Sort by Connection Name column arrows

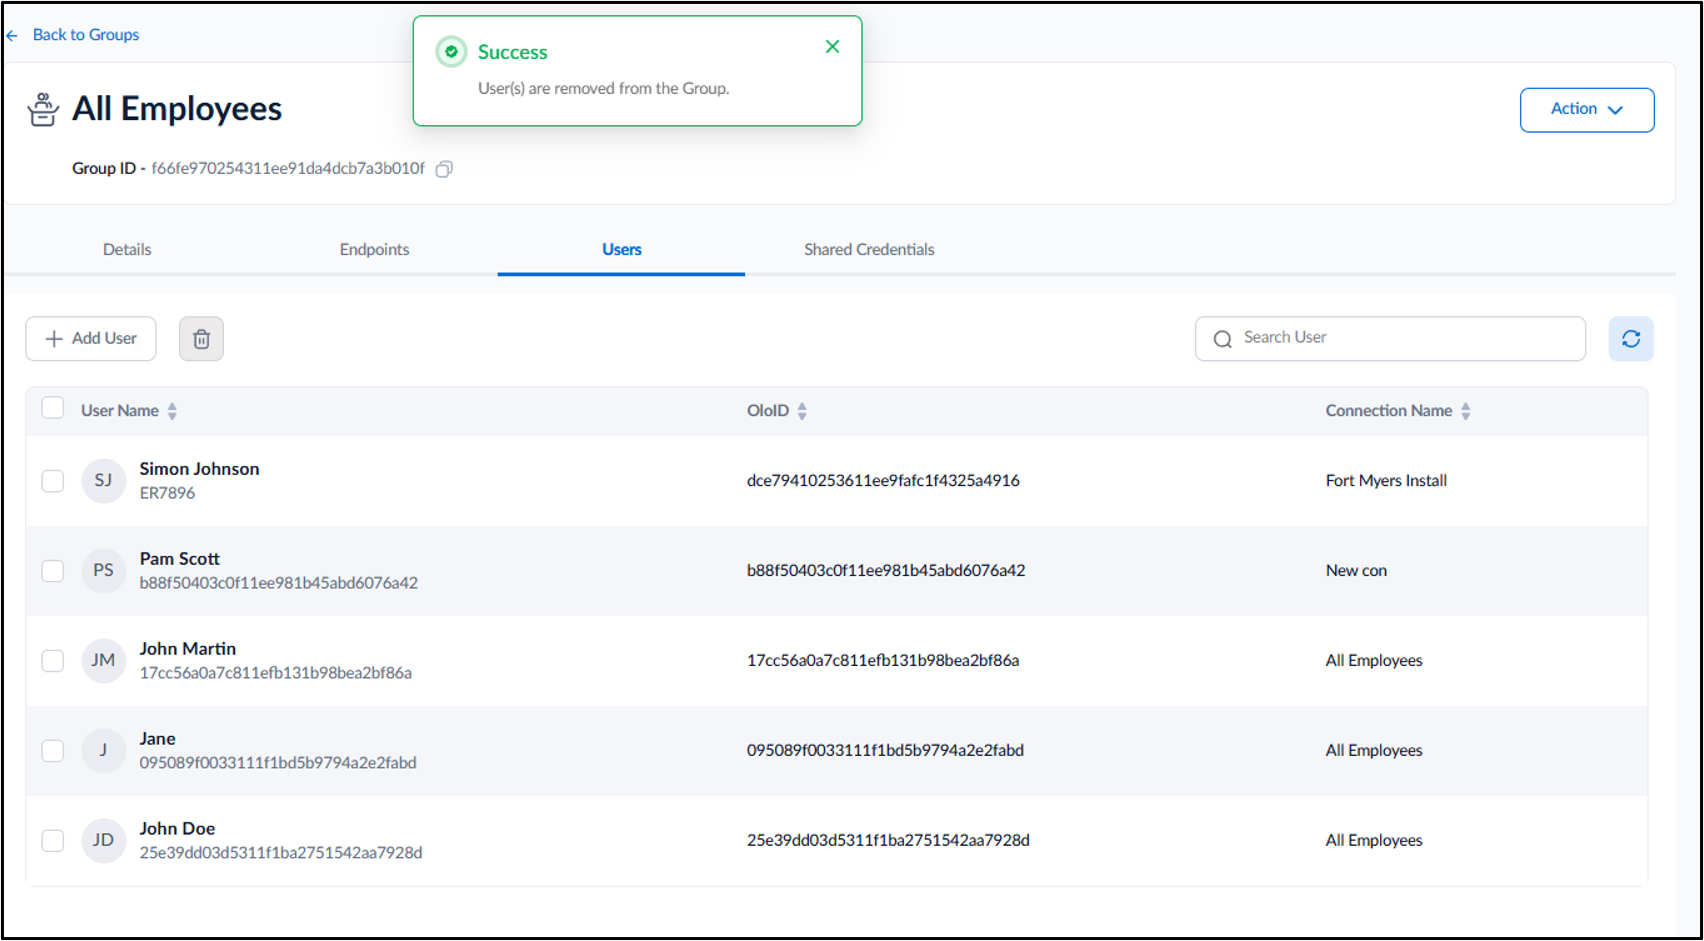click(1465, 411)
